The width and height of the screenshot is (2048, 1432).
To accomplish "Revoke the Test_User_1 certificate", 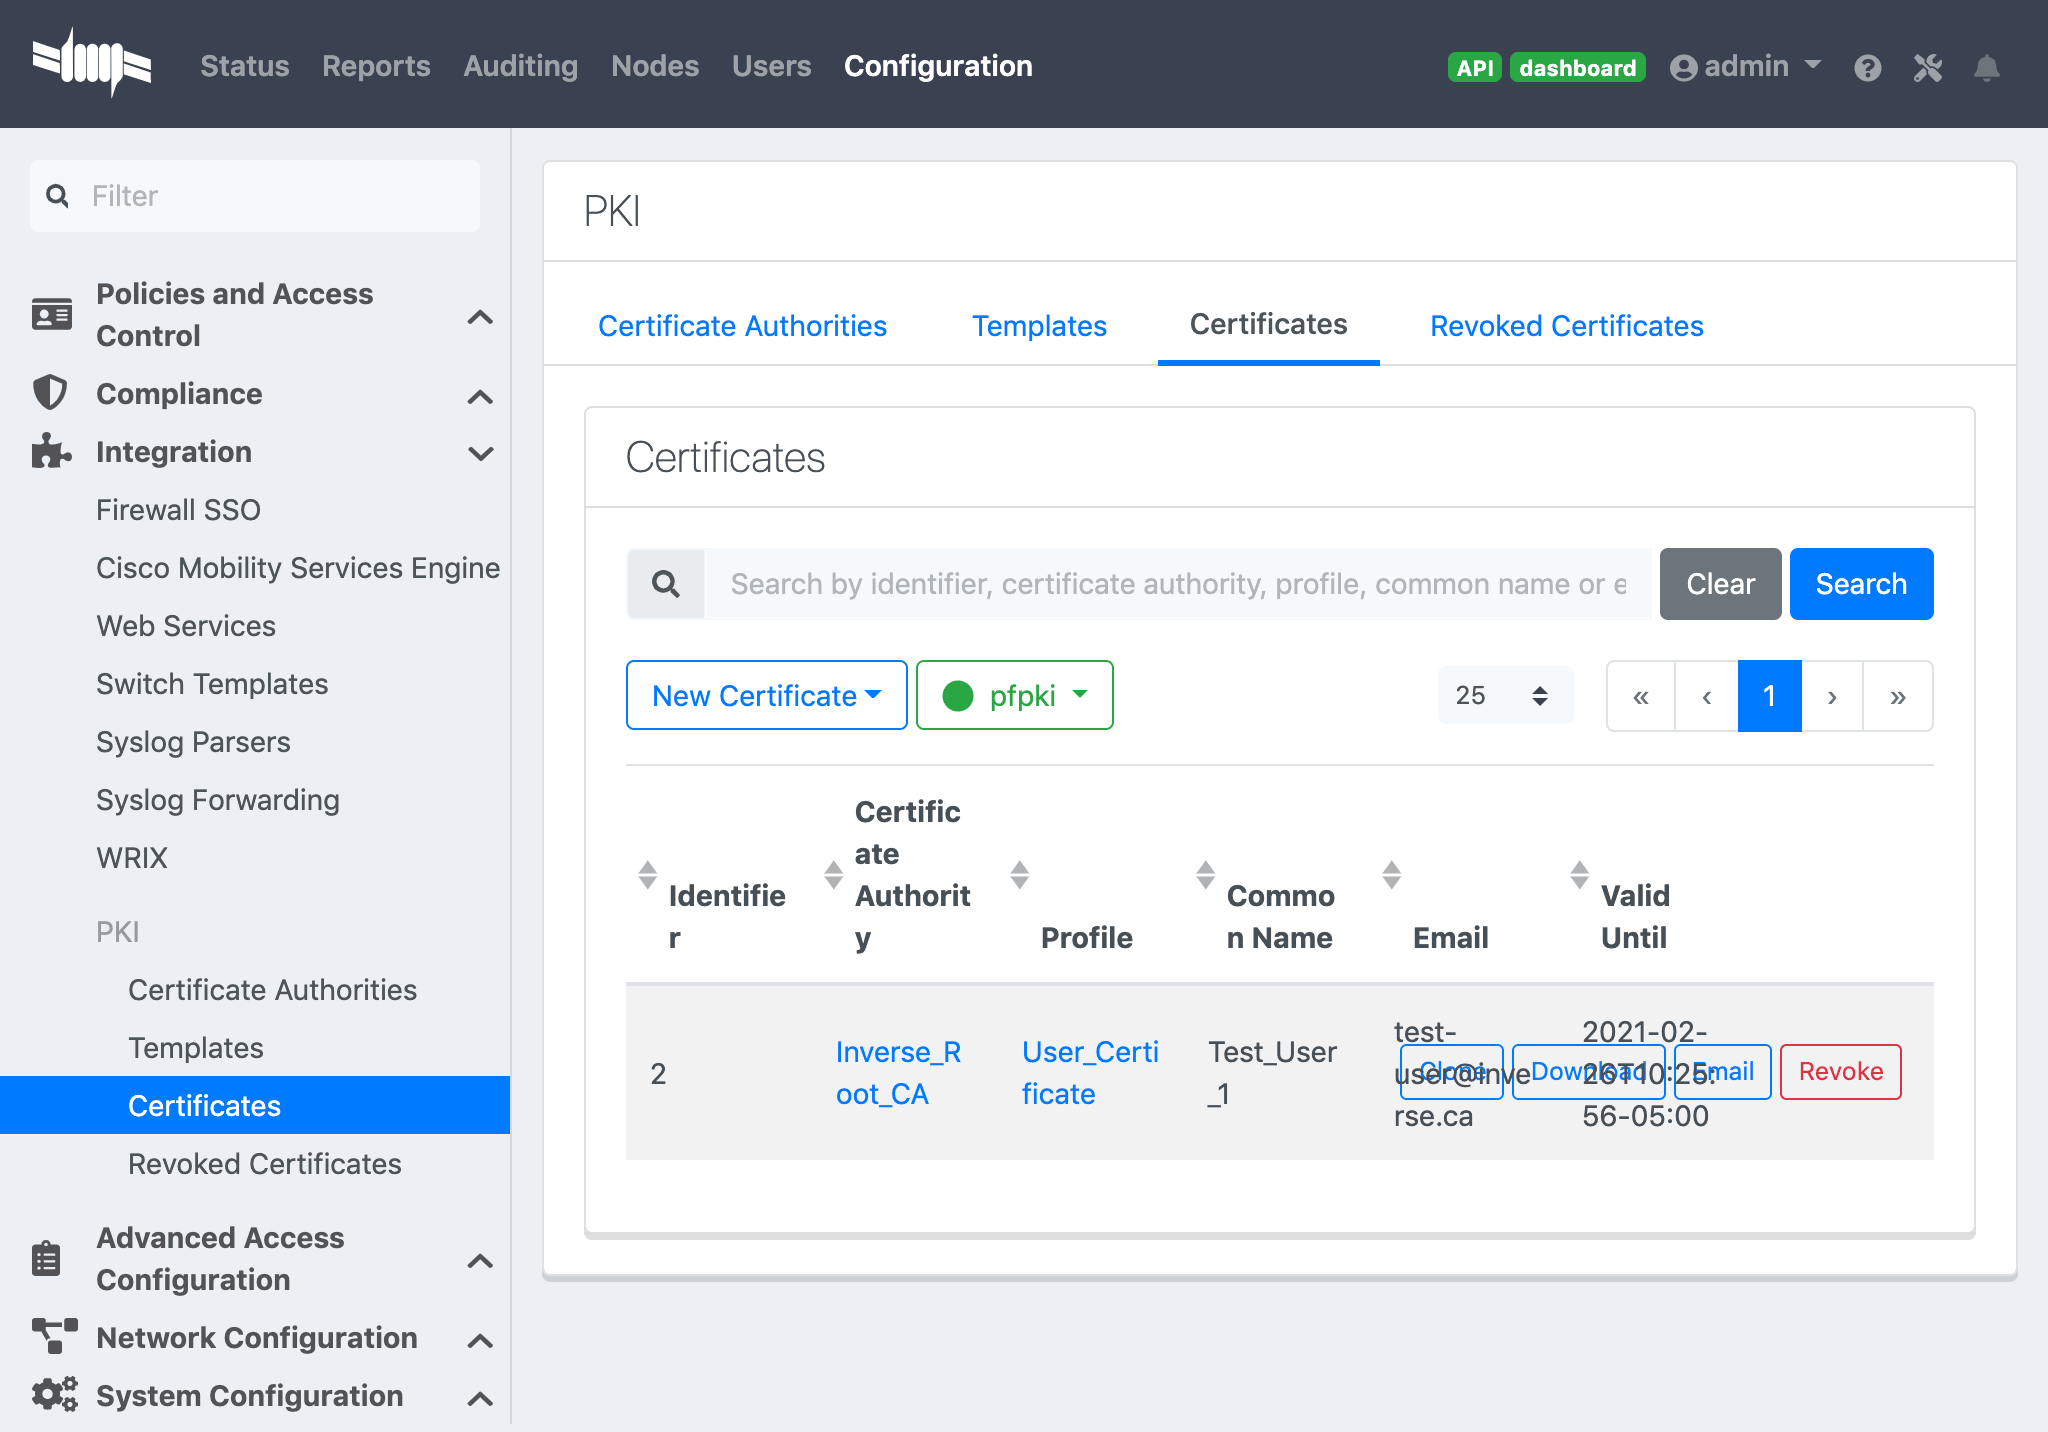I will tap(1841, 1071).
